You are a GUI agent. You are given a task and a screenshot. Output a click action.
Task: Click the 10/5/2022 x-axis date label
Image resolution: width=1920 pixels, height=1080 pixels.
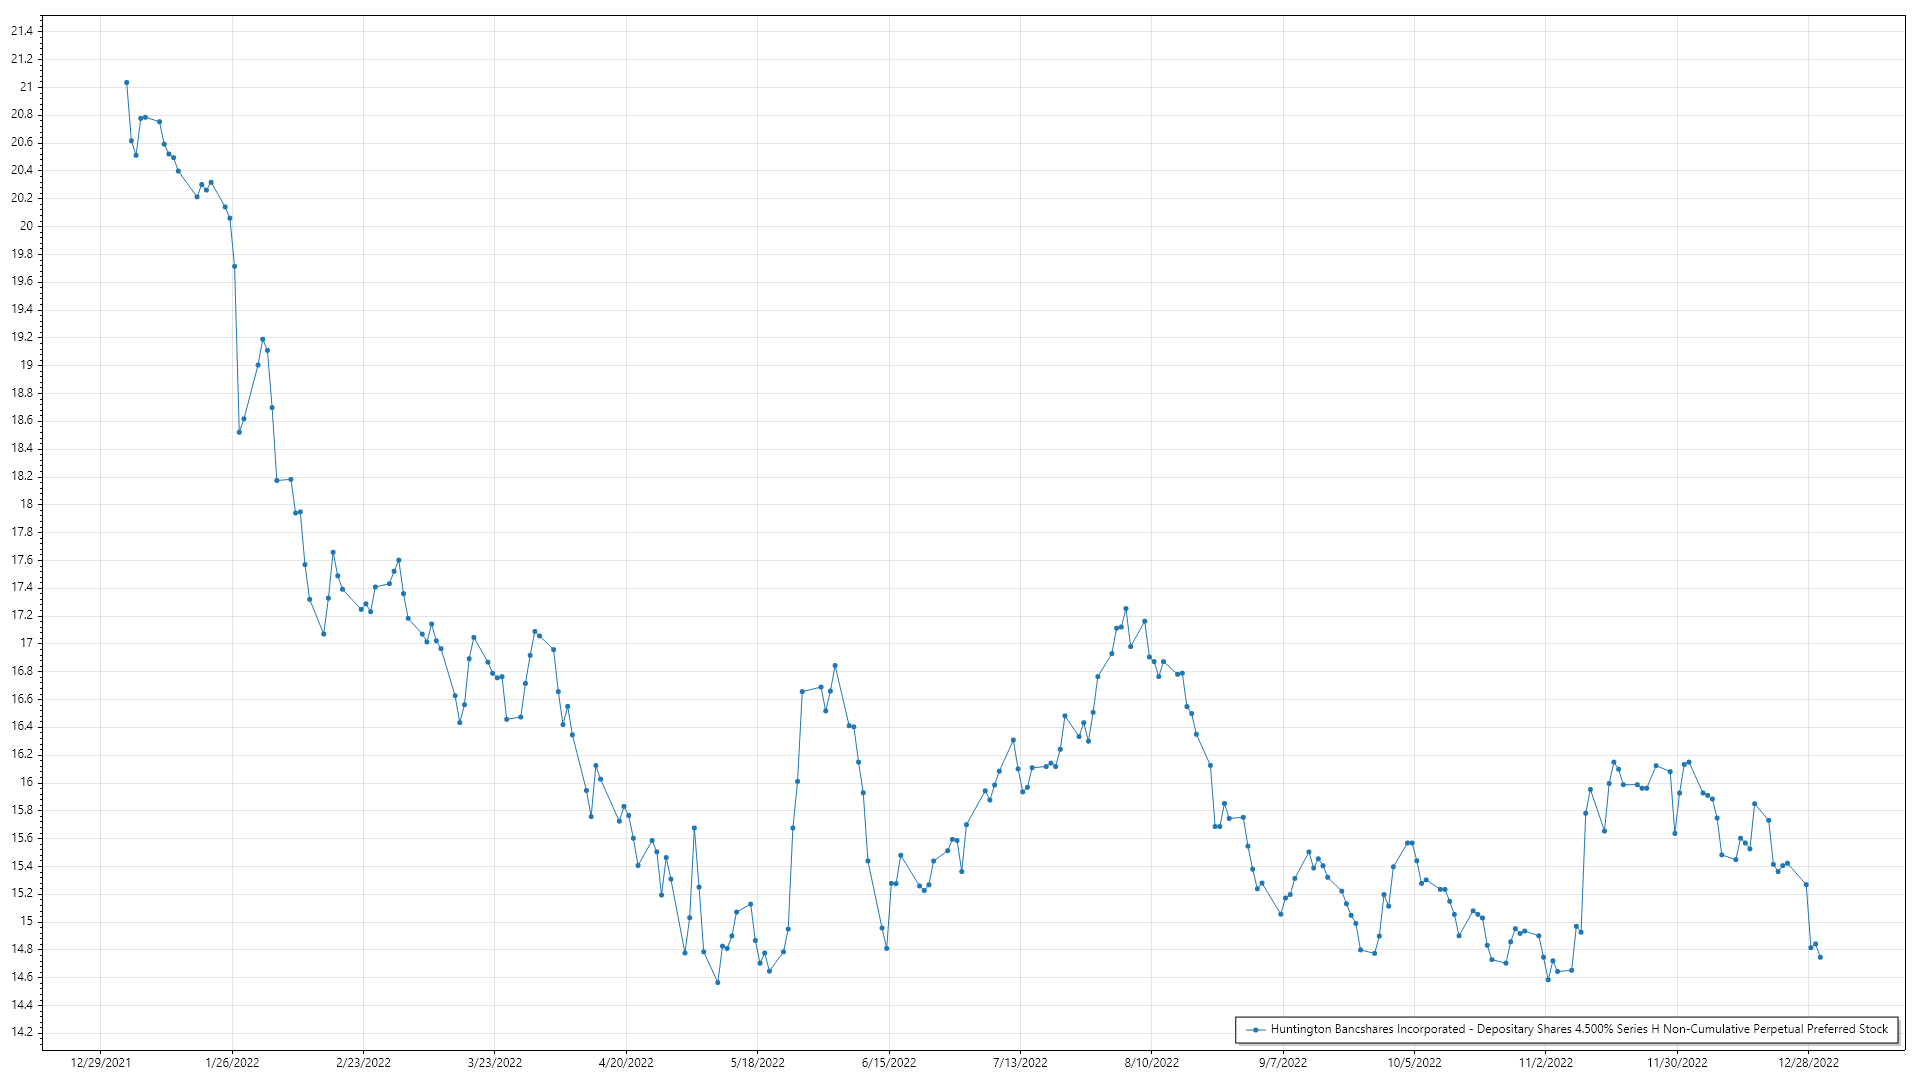[1414, 1063]
